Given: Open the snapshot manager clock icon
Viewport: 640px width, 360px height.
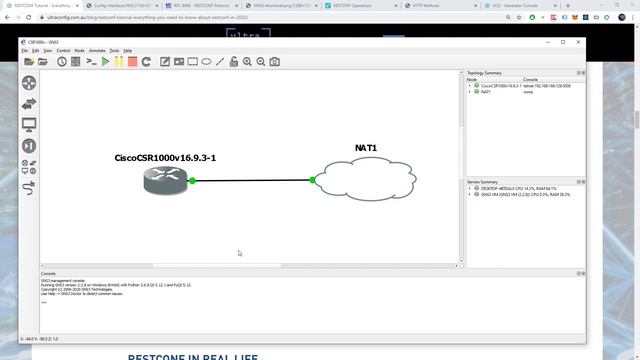Looking at the screenshot, I should [62, 62].
